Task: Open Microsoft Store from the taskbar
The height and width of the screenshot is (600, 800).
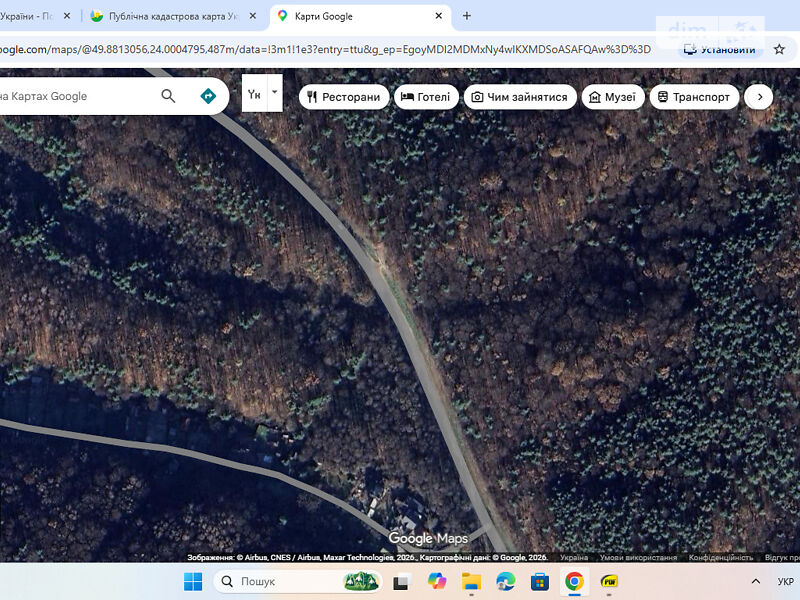Action: 539,581
